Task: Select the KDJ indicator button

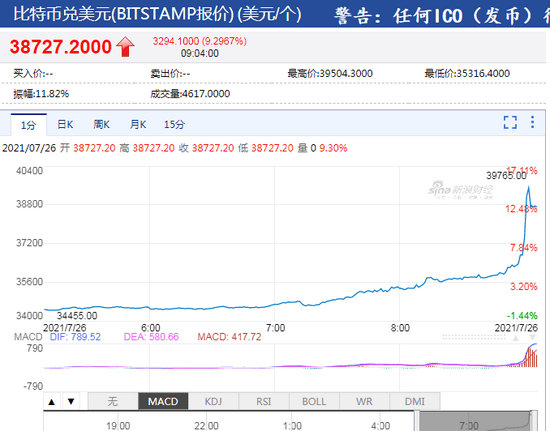Action: point(213,401)
